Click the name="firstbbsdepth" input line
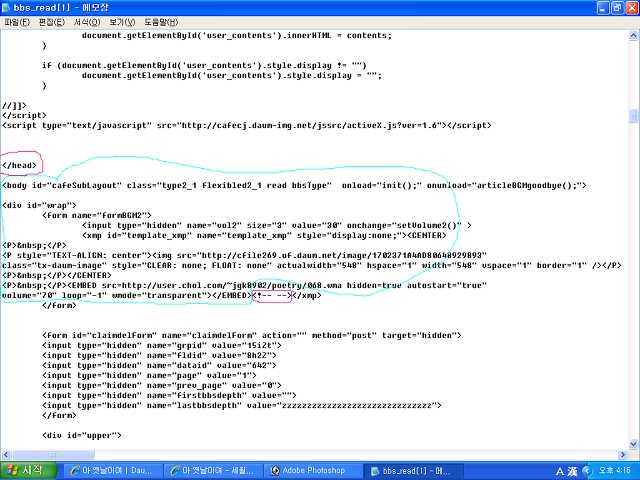 click(x=169, y=395)
